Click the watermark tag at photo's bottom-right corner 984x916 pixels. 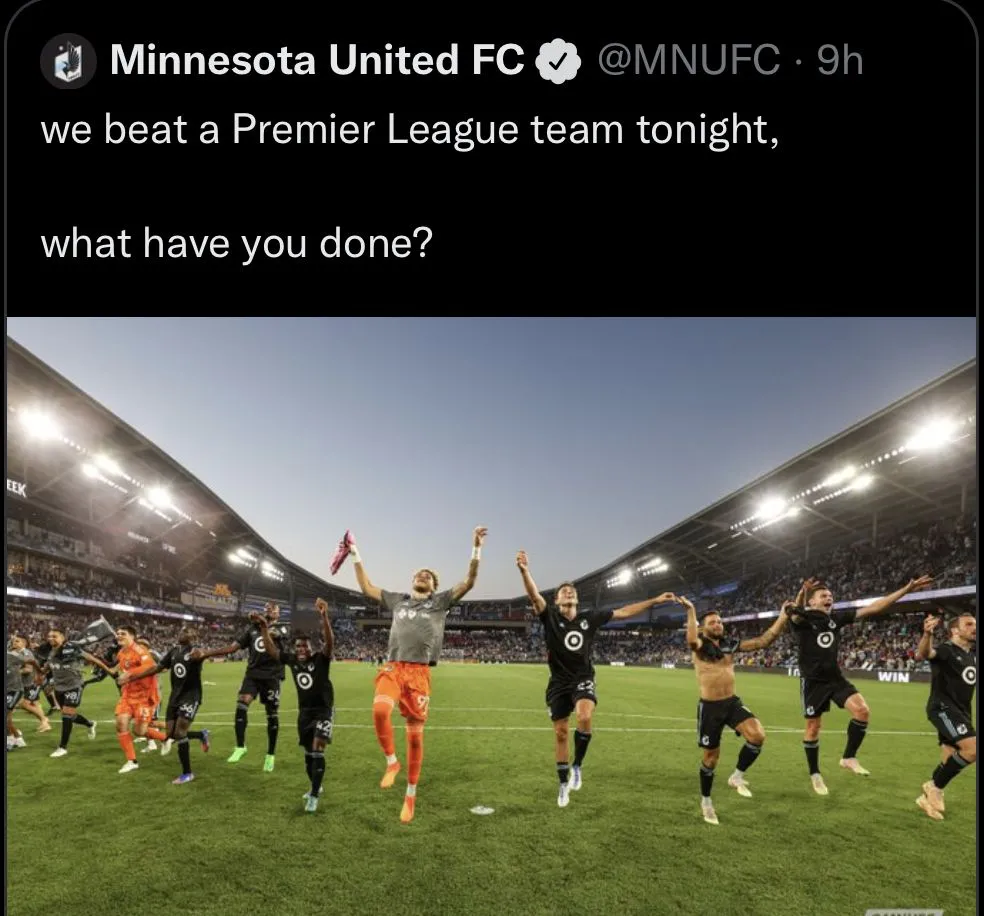pos(903,912)
